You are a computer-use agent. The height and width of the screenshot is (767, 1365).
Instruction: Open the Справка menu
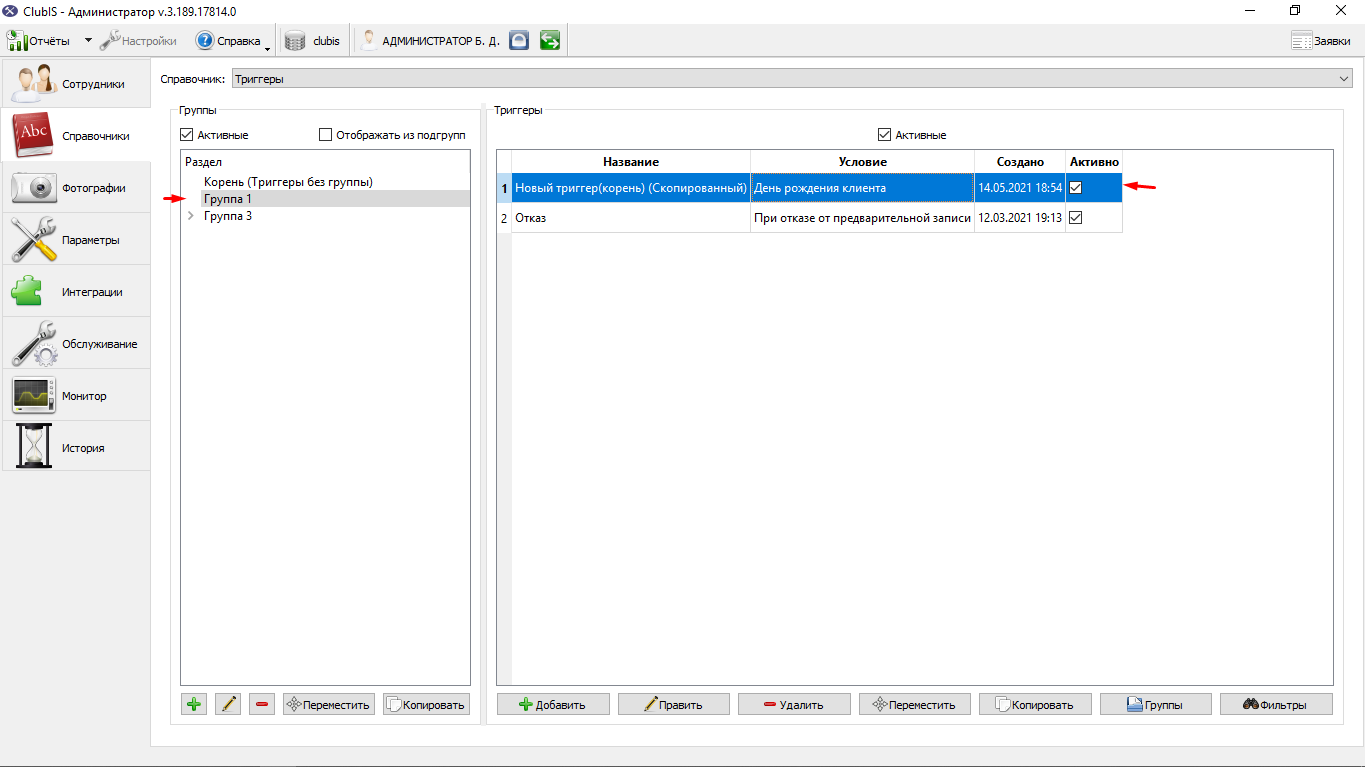(x=230, y=41)
